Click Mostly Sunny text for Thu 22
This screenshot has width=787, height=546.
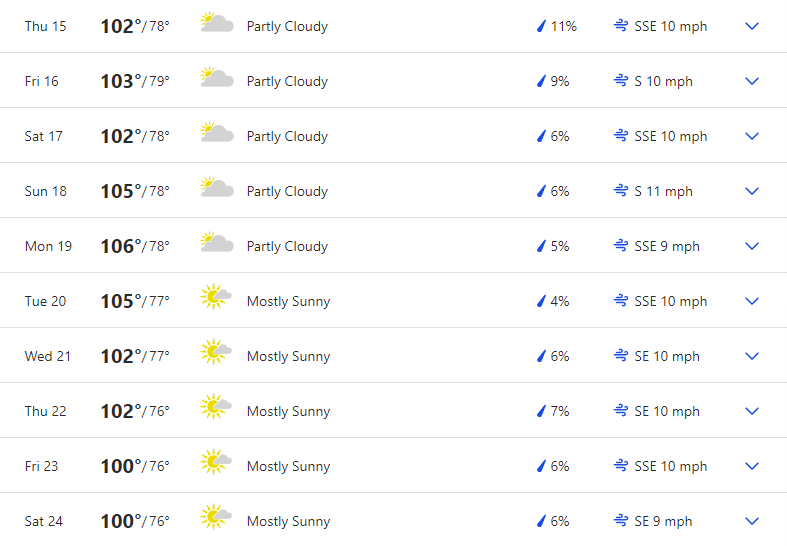coord(289,412)
